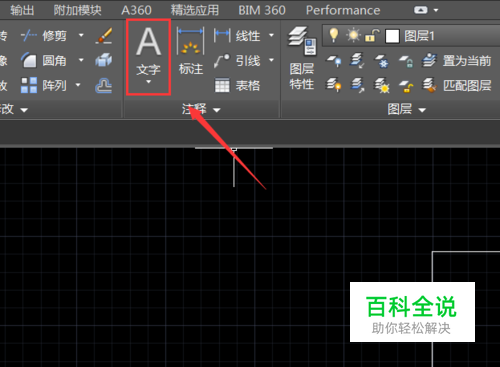Click 匹配图层 match layer button

456,85
